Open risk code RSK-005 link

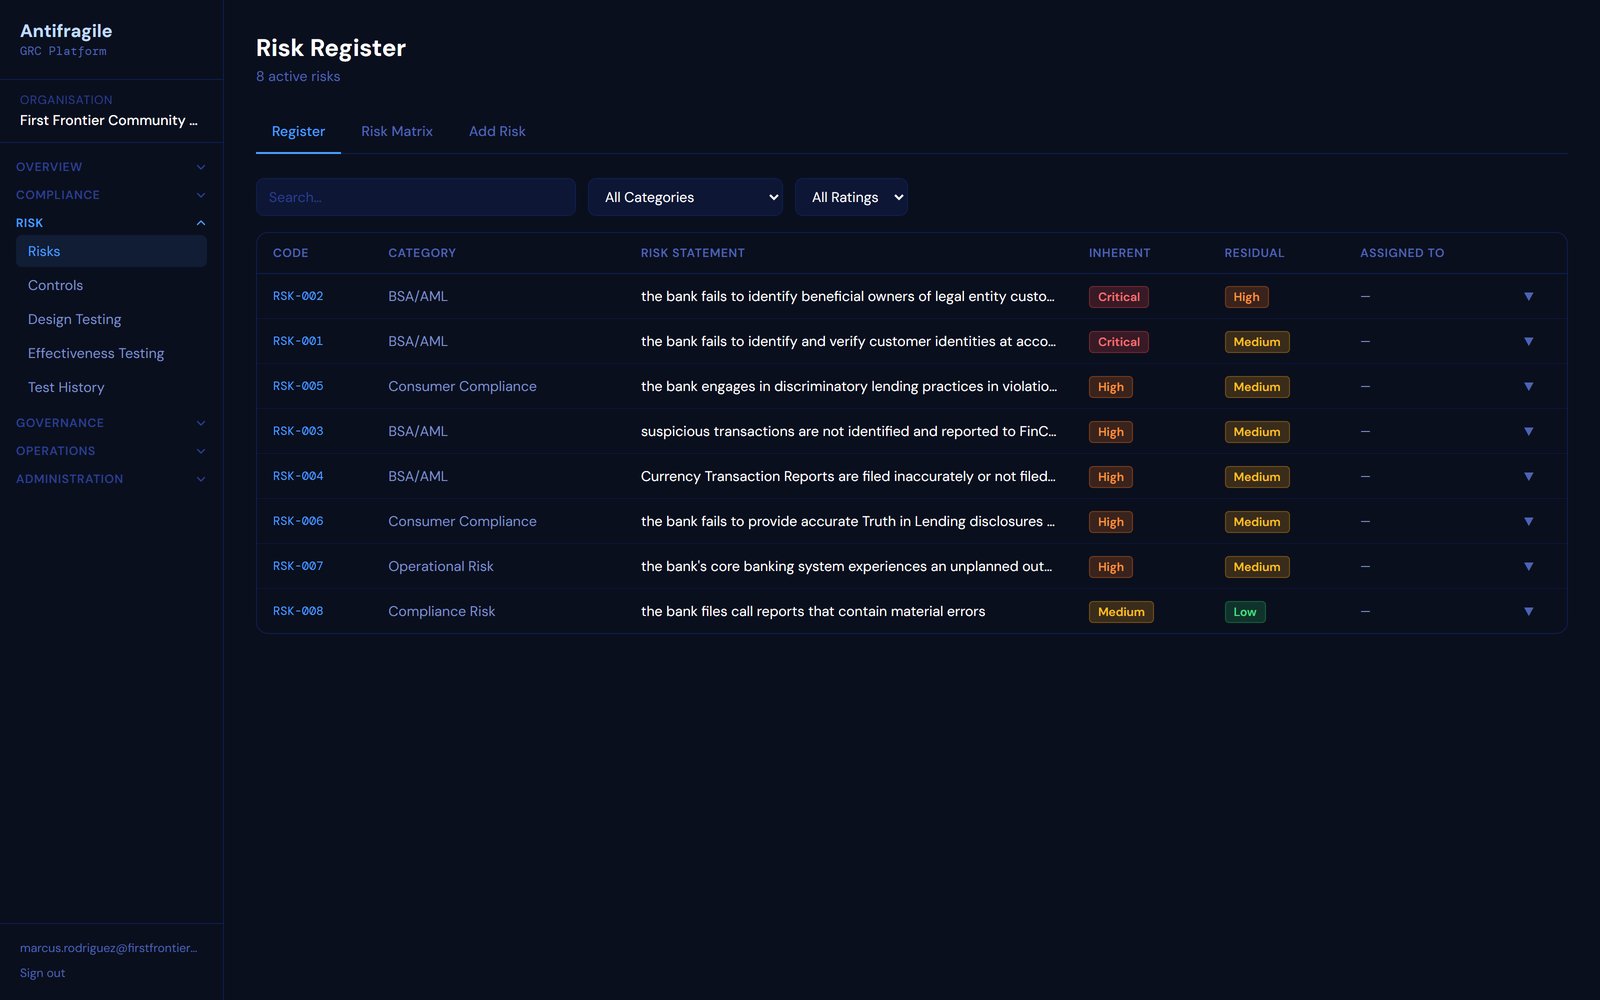(x=298, y=386)
